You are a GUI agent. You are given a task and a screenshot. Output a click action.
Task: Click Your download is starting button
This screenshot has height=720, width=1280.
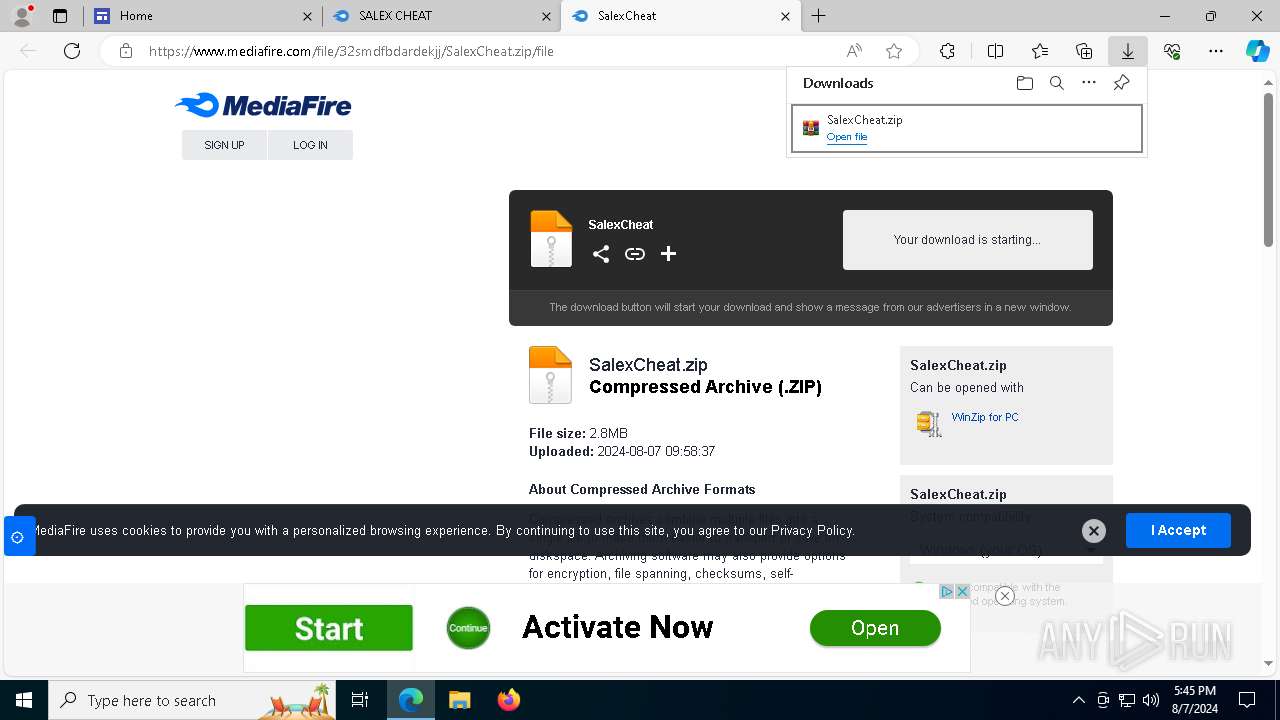(967, 240)
